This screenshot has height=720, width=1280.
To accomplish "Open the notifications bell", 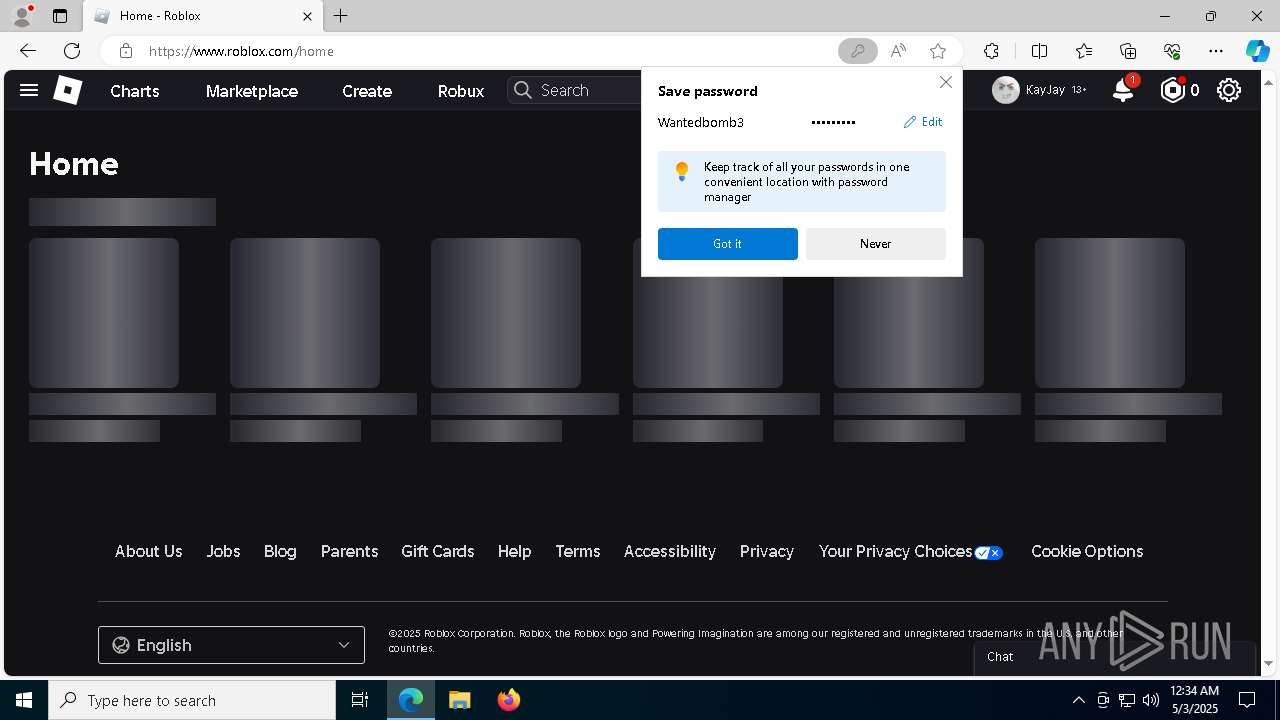I will pos(1123,90).
